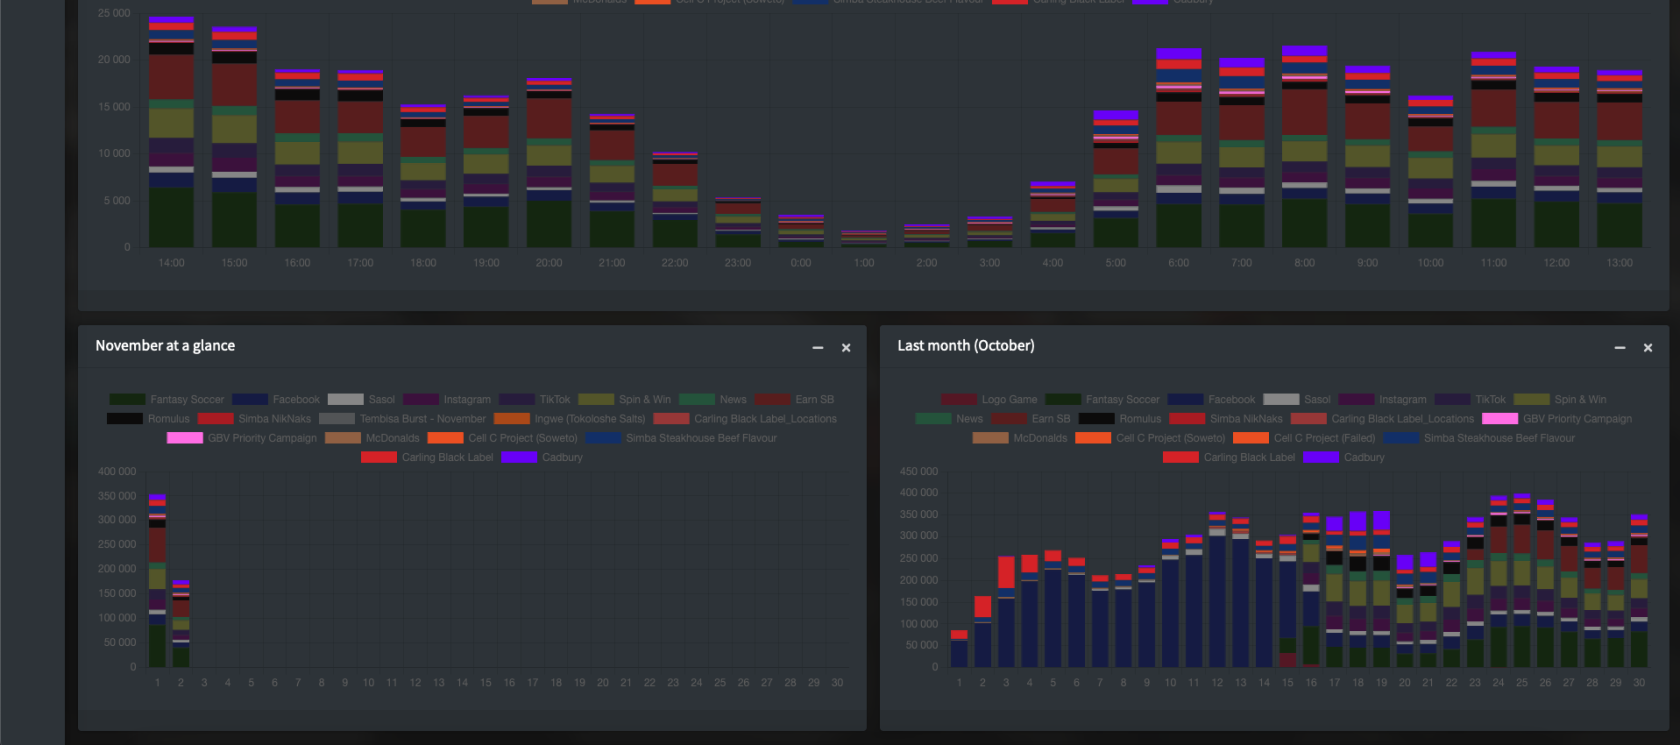
Task: Toggle Cell C Project (Soweto) in November legend
Action: coord(502,438)
